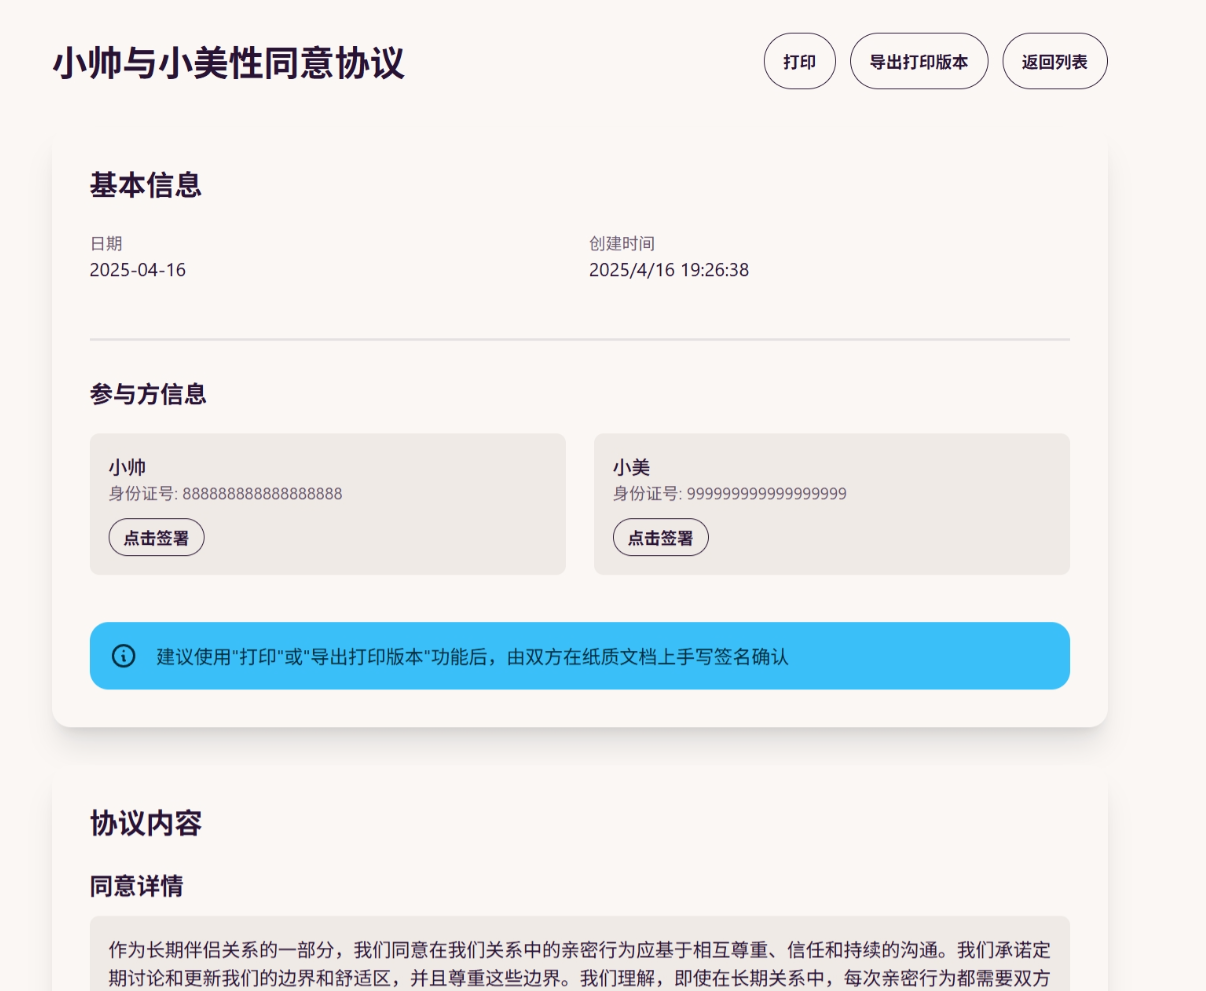Image resolution: width=1206 pixels, height=991 pixels.
Task: Select the 基本信息 section heading
Action: pos(146,185)
